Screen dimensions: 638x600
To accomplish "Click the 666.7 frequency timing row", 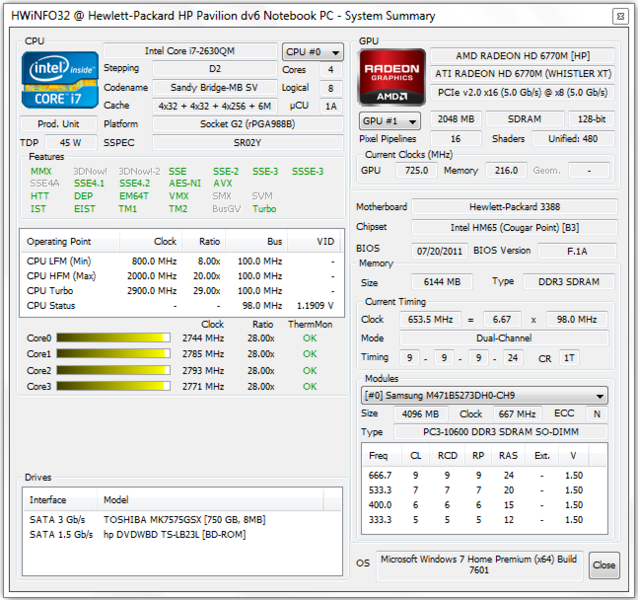I will (484, 475).
